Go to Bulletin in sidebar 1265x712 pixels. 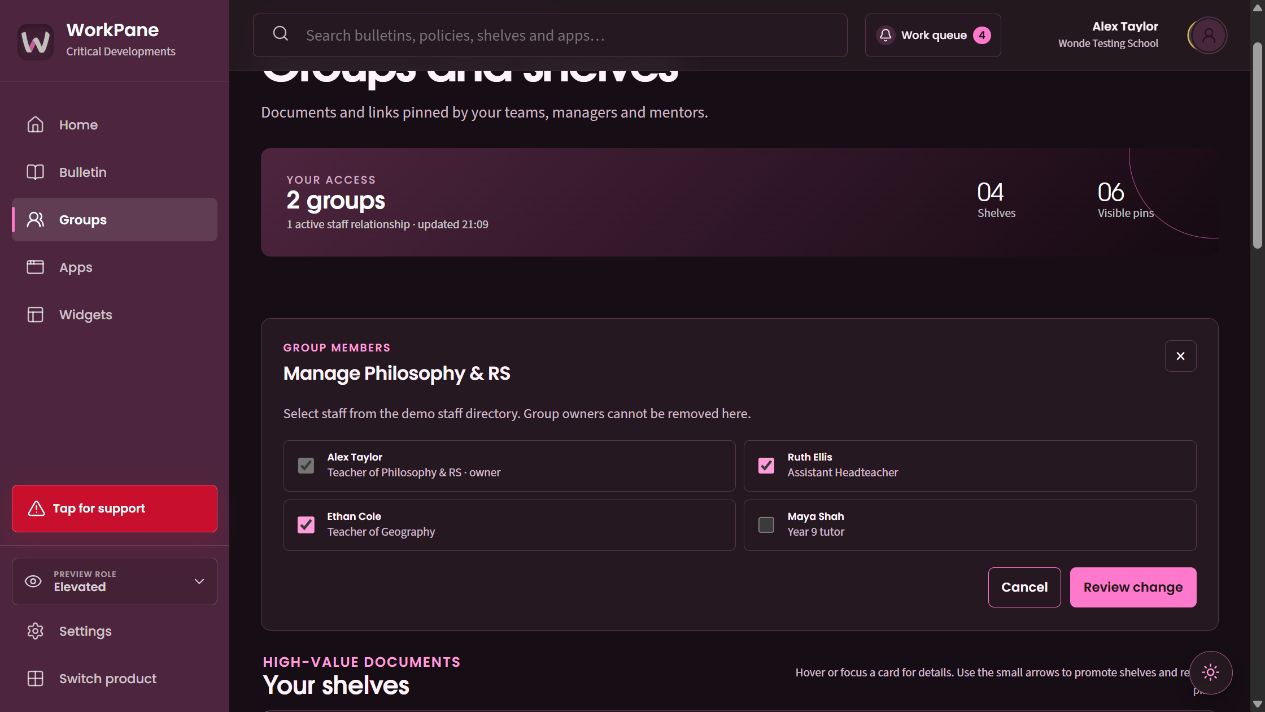point(114,172)
